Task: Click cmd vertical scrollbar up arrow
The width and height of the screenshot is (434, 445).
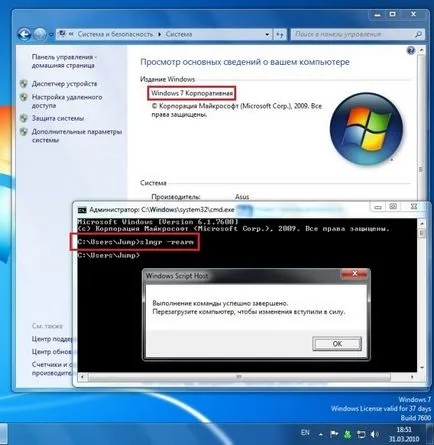Action: (422, 223)
